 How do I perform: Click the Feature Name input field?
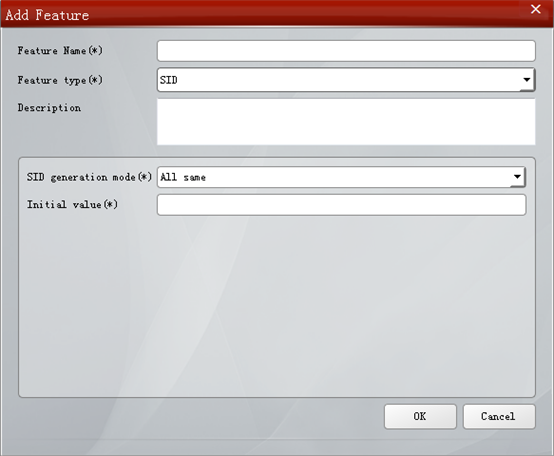(346, 51)
